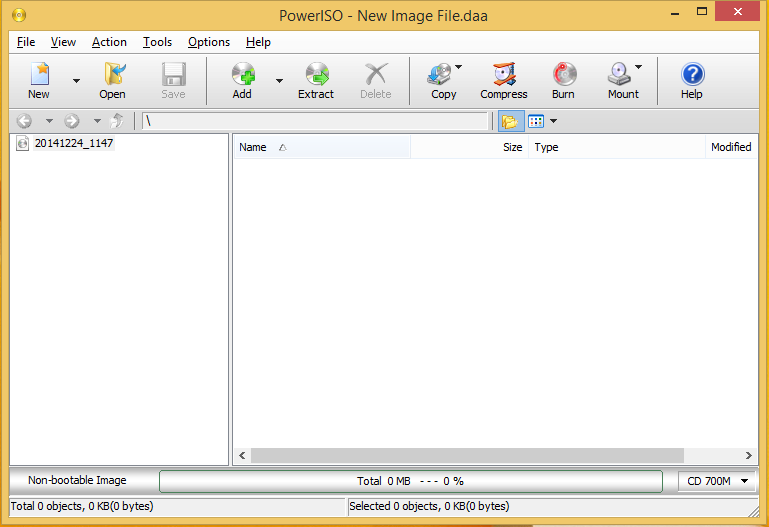Sort by the Size column header
The width and height of the screenshot is (769, 527).
pos(469,147)
